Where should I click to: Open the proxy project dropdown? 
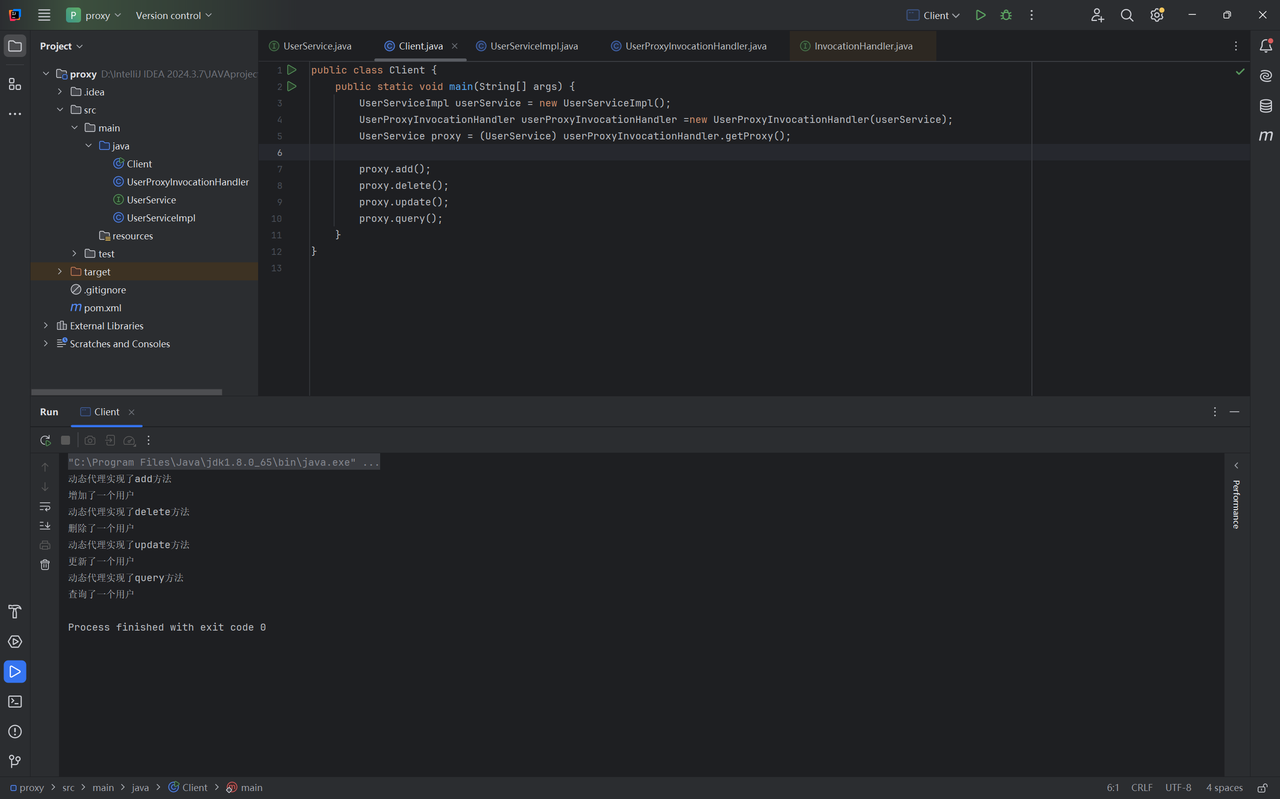pos(94,15)
